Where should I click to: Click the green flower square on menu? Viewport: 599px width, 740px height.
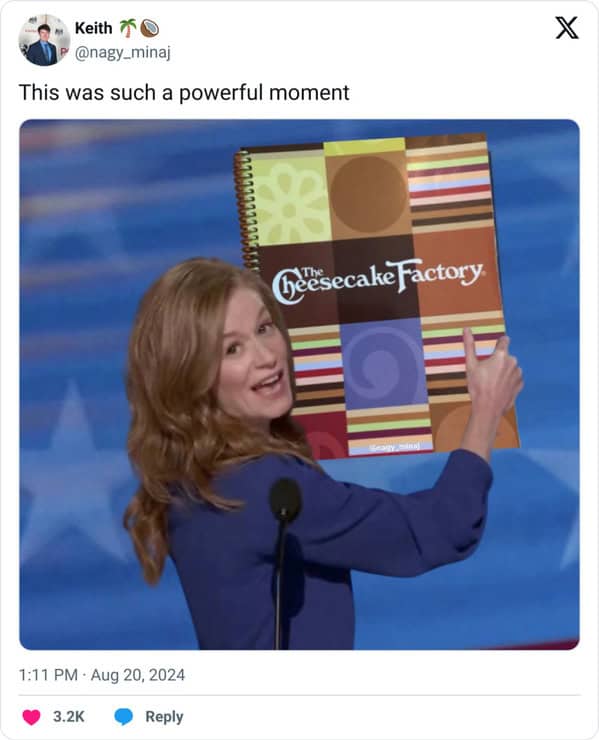(291, 201)
